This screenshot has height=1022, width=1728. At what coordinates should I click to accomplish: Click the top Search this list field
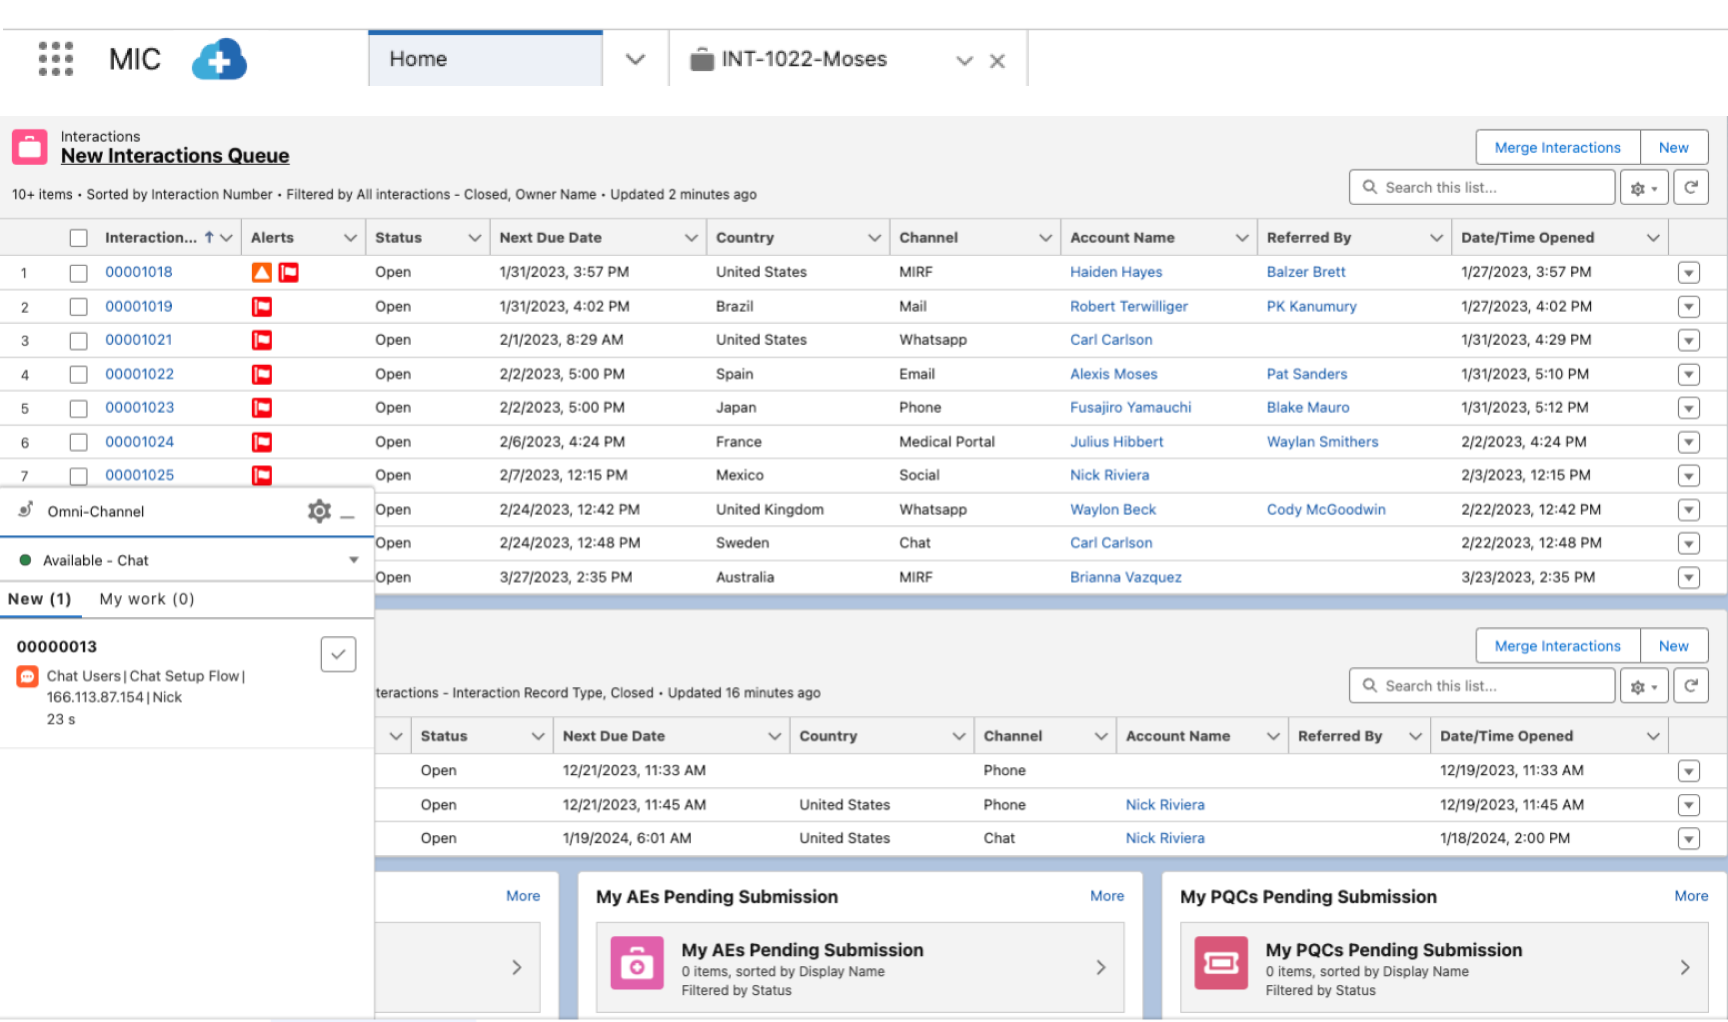coord(1482,187)
